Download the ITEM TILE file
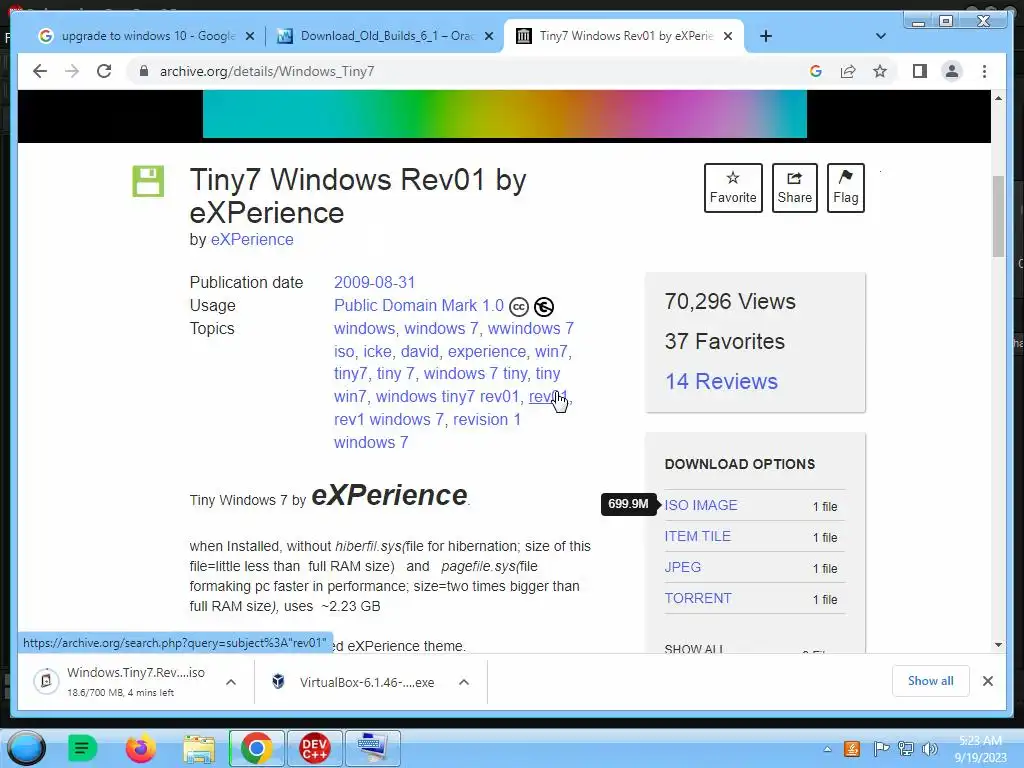This screenshot has height=768, width=1024. (x=697, y=536)
